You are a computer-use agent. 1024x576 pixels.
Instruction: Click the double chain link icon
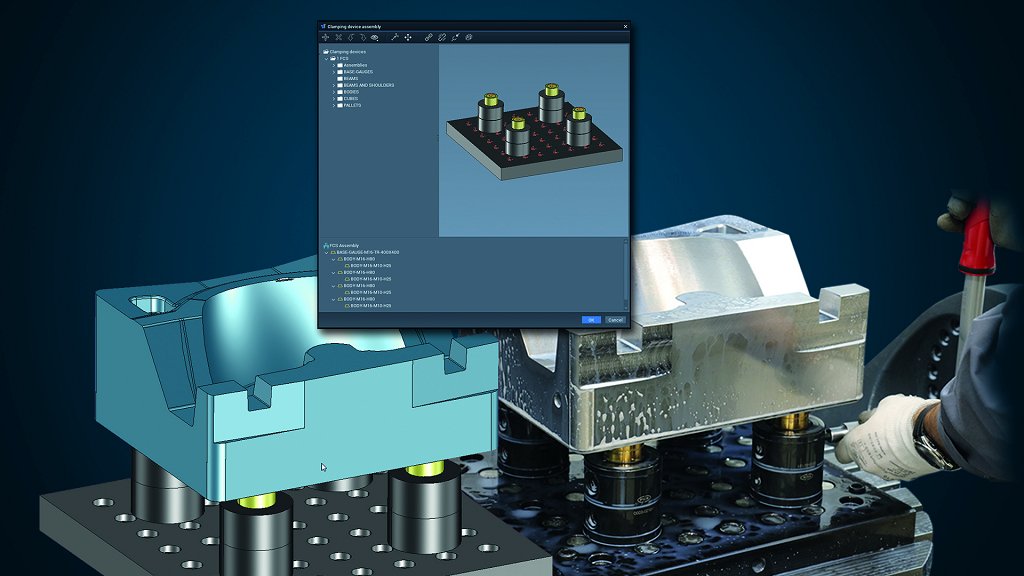click(442, 37)
